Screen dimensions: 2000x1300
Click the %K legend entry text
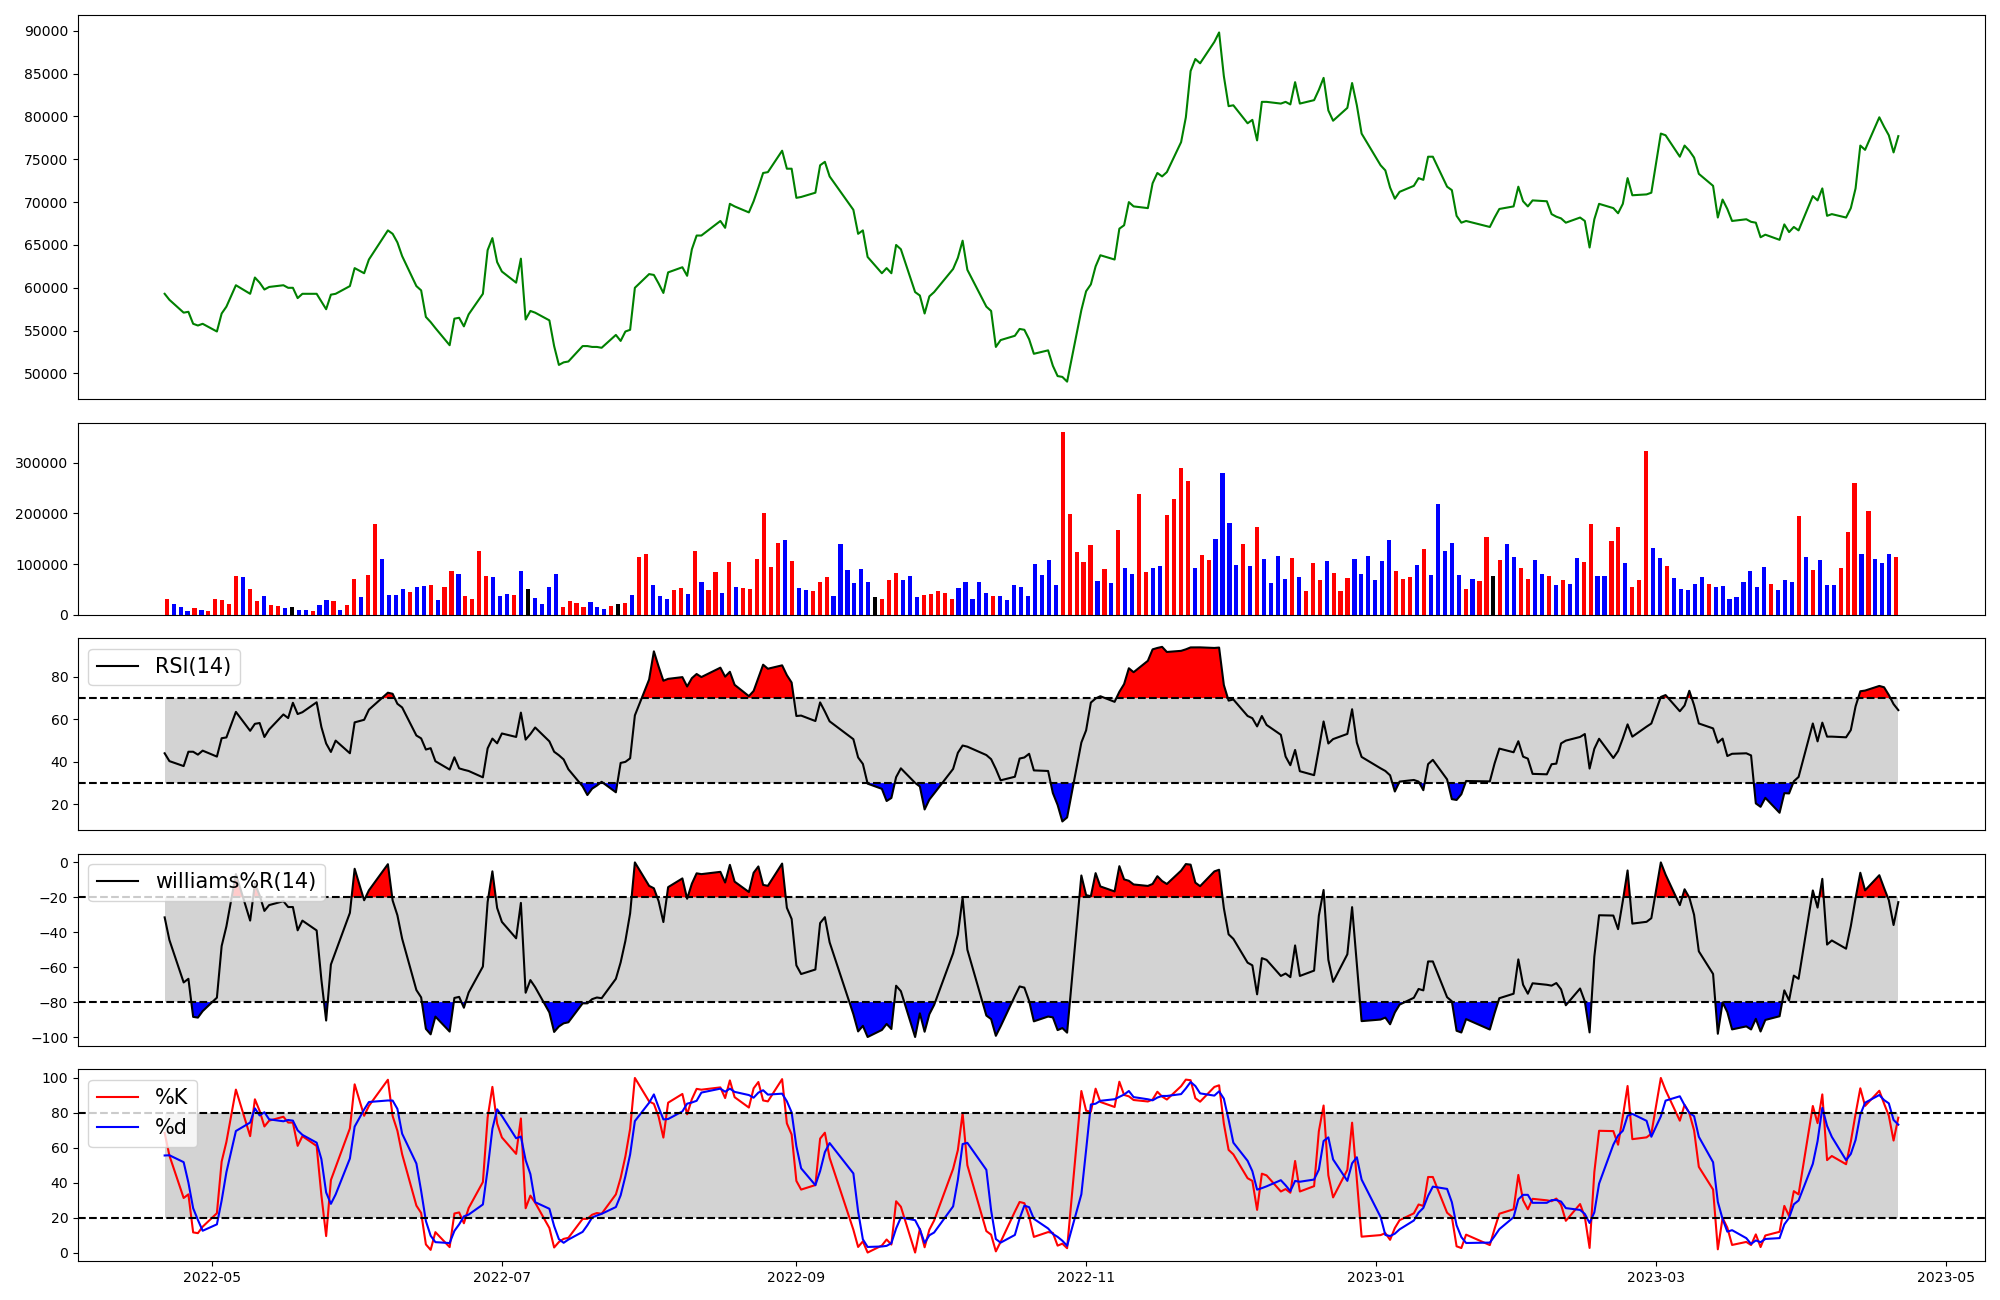171,1097
